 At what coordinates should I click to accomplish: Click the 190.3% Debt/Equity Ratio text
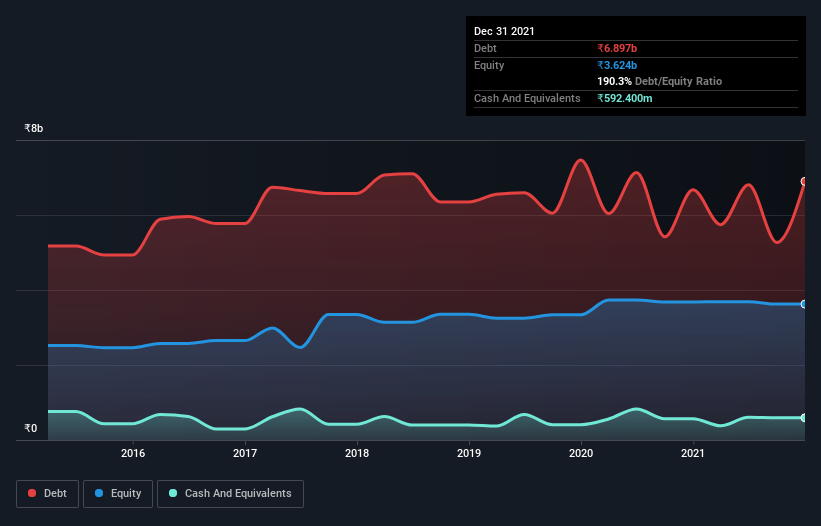660,81
